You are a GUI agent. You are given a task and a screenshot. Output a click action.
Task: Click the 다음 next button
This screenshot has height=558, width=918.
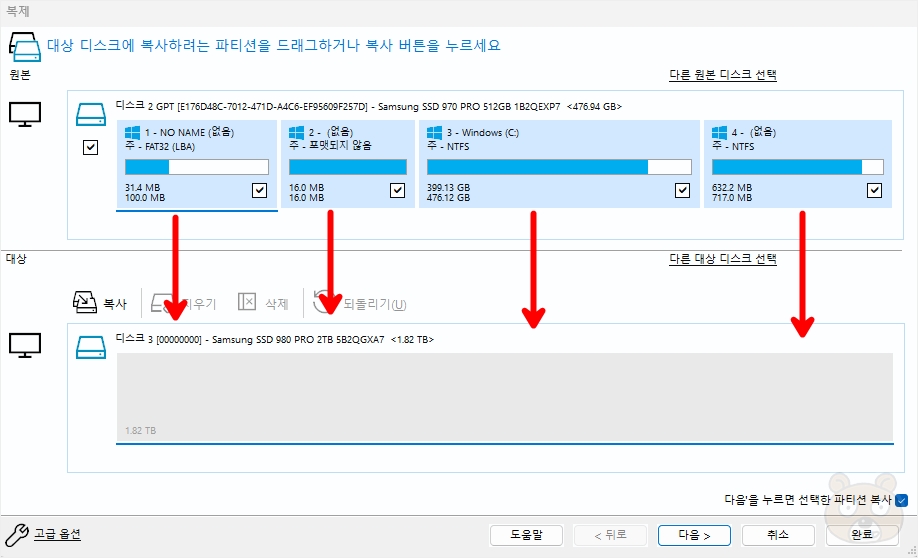point(694,535)
